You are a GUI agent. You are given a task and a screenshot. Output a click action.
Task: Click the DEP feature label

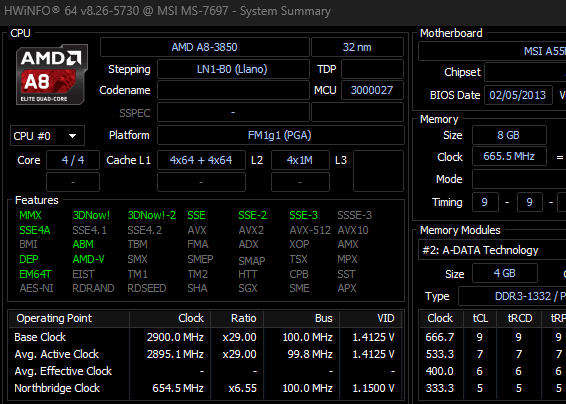tap(29, 259)
